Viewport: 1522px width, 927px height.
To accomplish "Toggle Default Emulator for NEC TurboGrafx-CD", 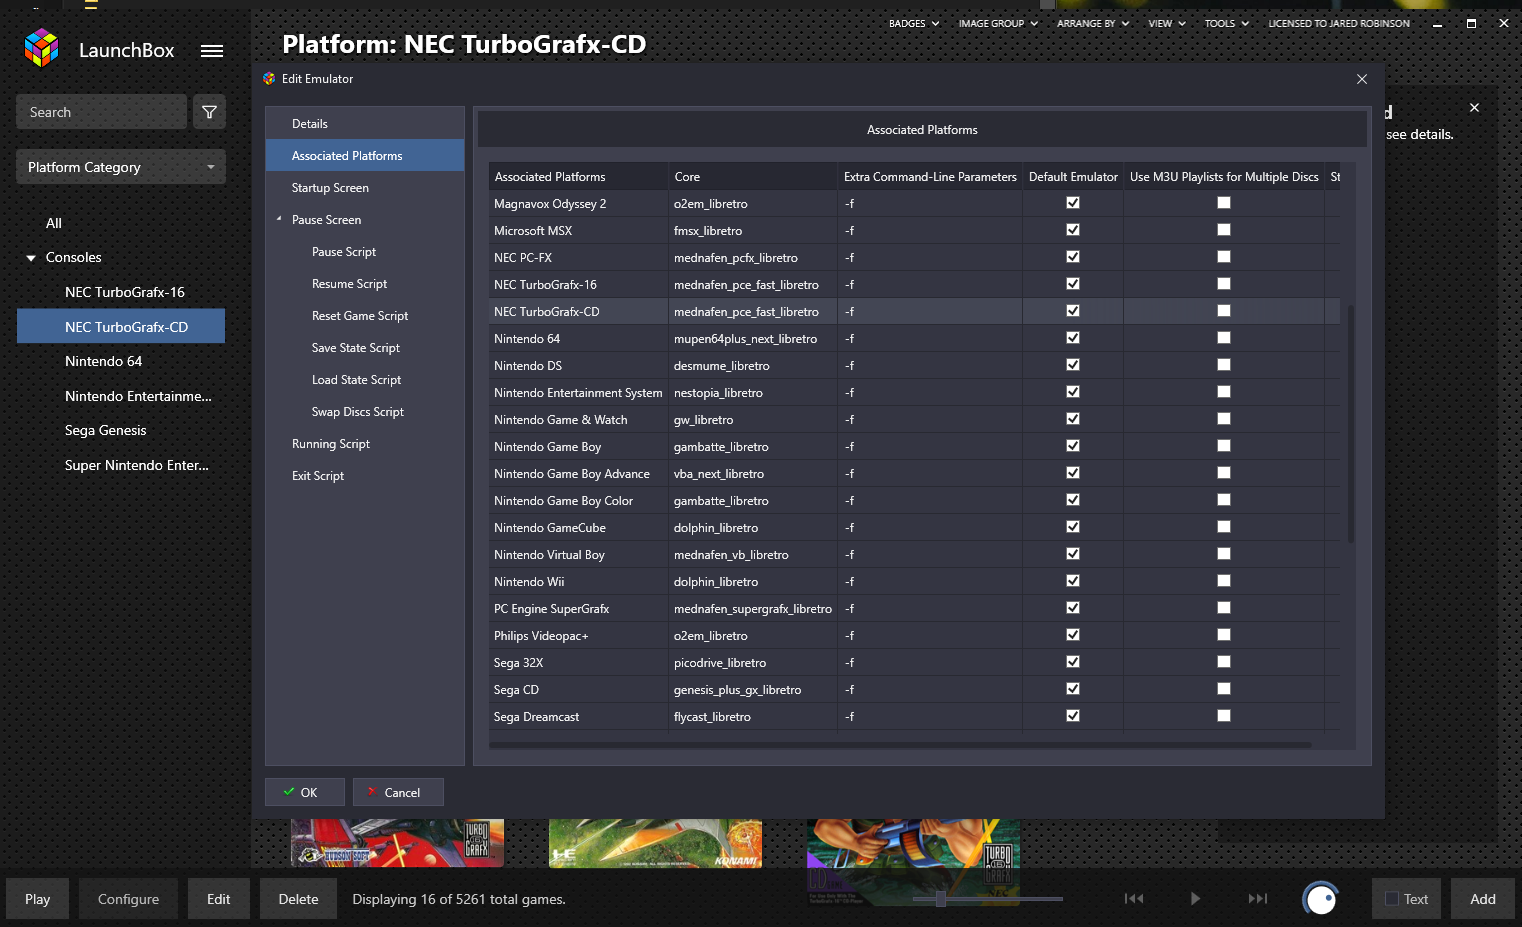I will pos(1073,311).
